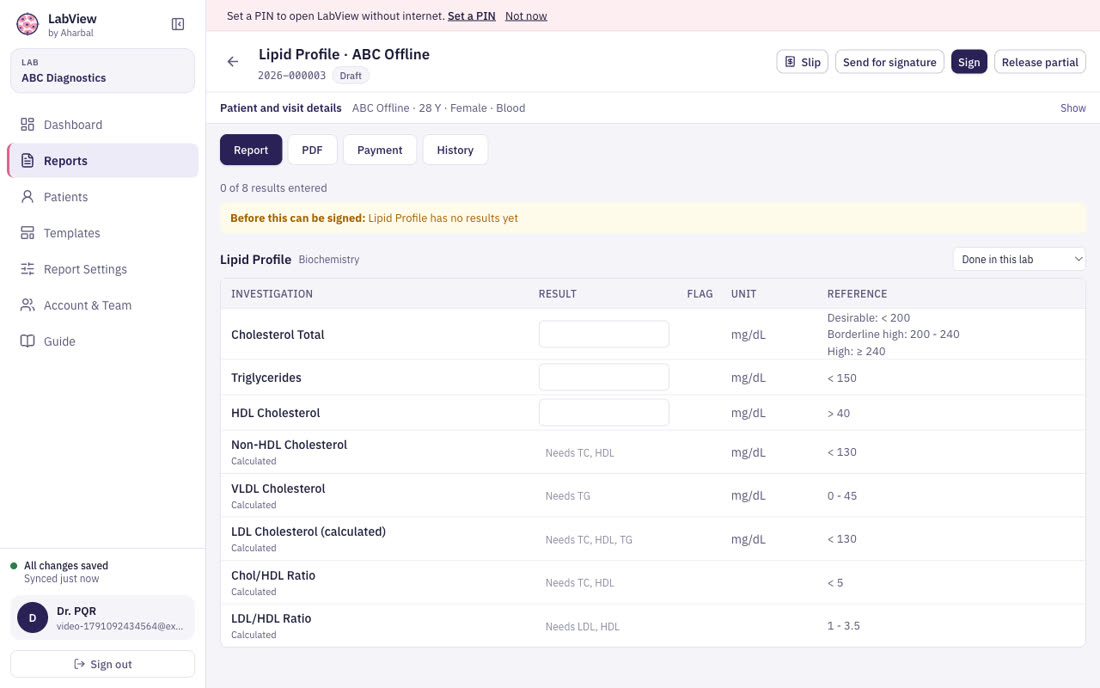1100x688 pixels.
Task: Click Send for signature button
Action: [890, 62]
